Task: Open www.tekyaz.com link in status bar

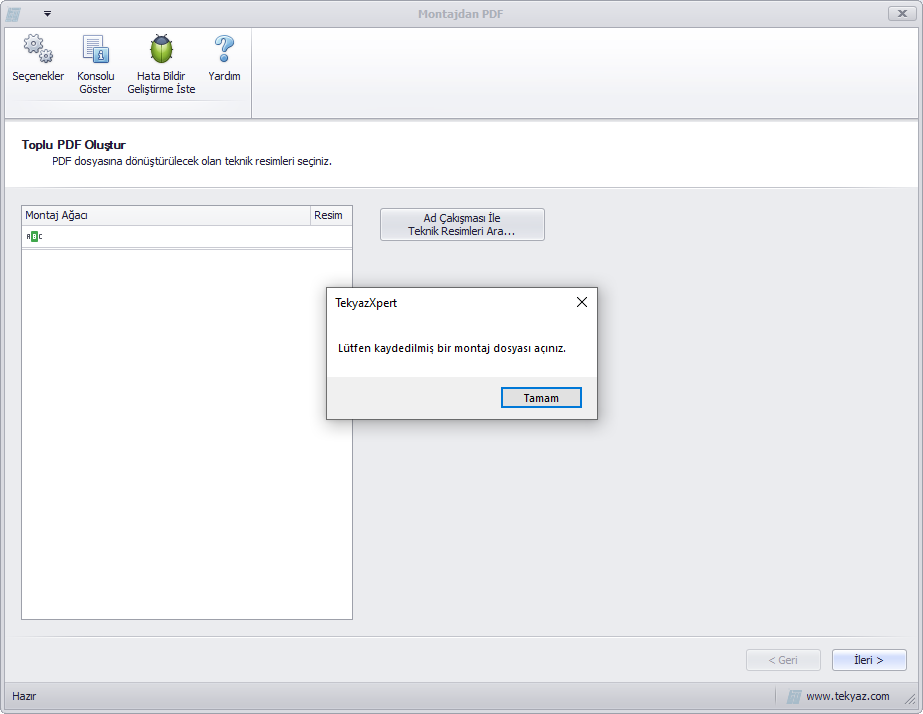Action: (x=848, y=696)
